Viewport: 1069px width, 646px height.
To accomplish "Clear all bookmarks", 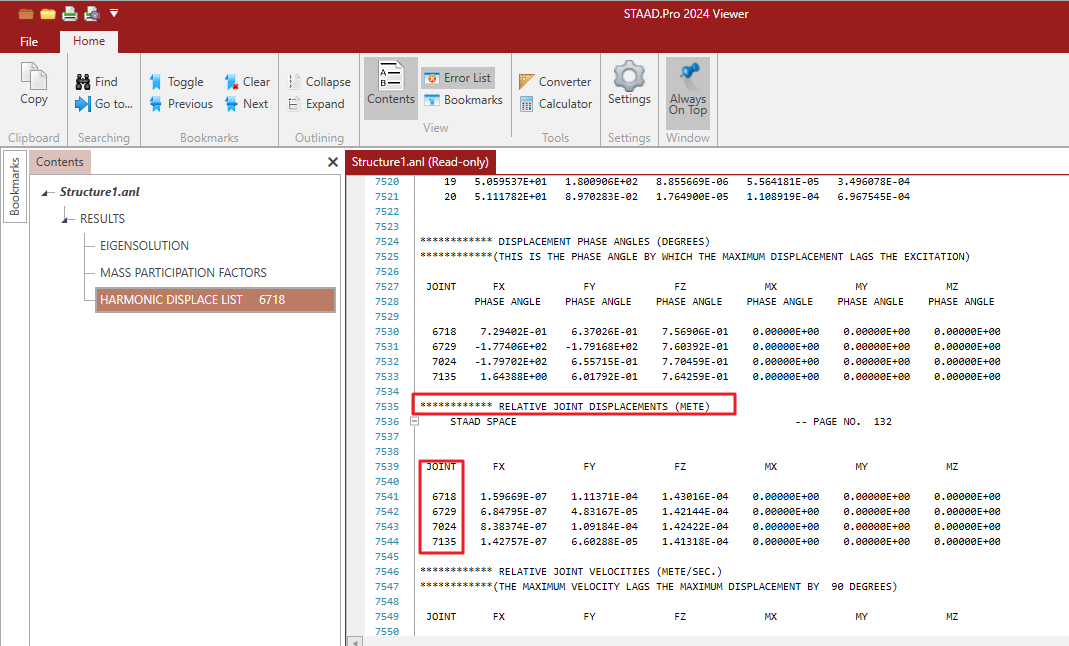I will pos(246,82).
